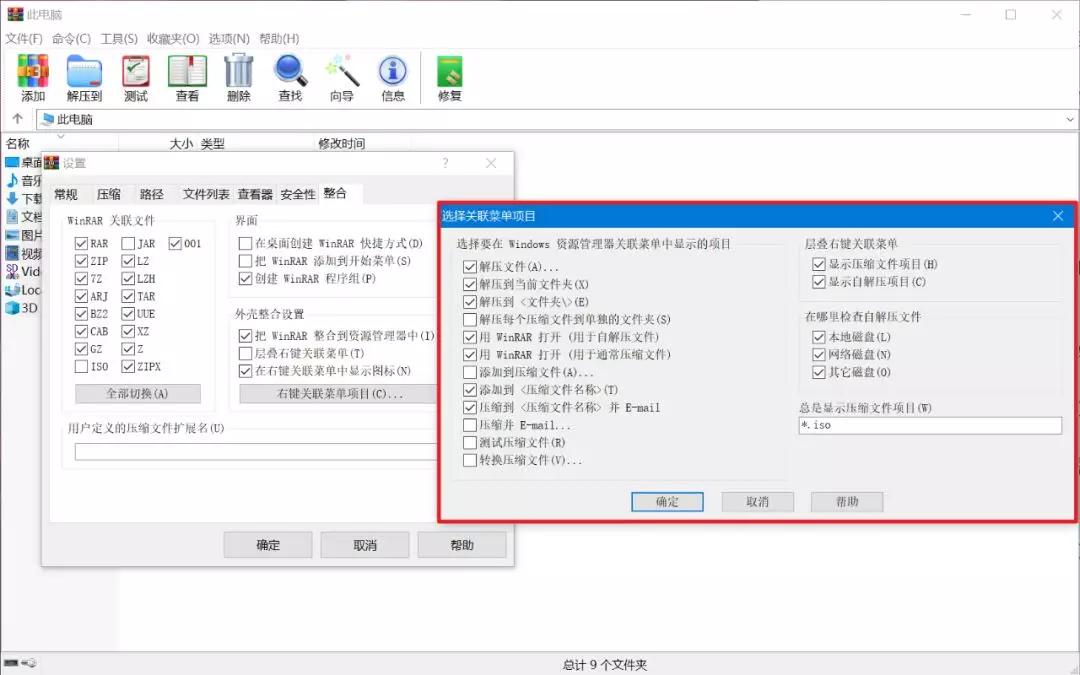Image resolution: width=1080 pixels, height=675 pixels.
Task: Expand the address bar path dropdown
Action: [x=1070, y=119]
